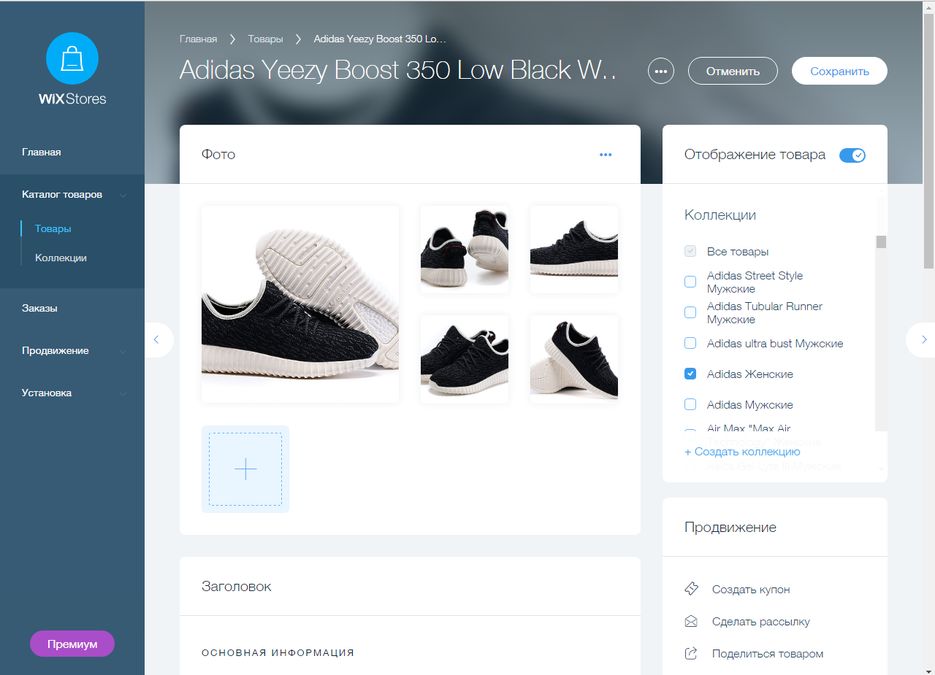935x675 pixels.
Task: Collapse the Каталог товаров chevron
Action: click(123, 195)
